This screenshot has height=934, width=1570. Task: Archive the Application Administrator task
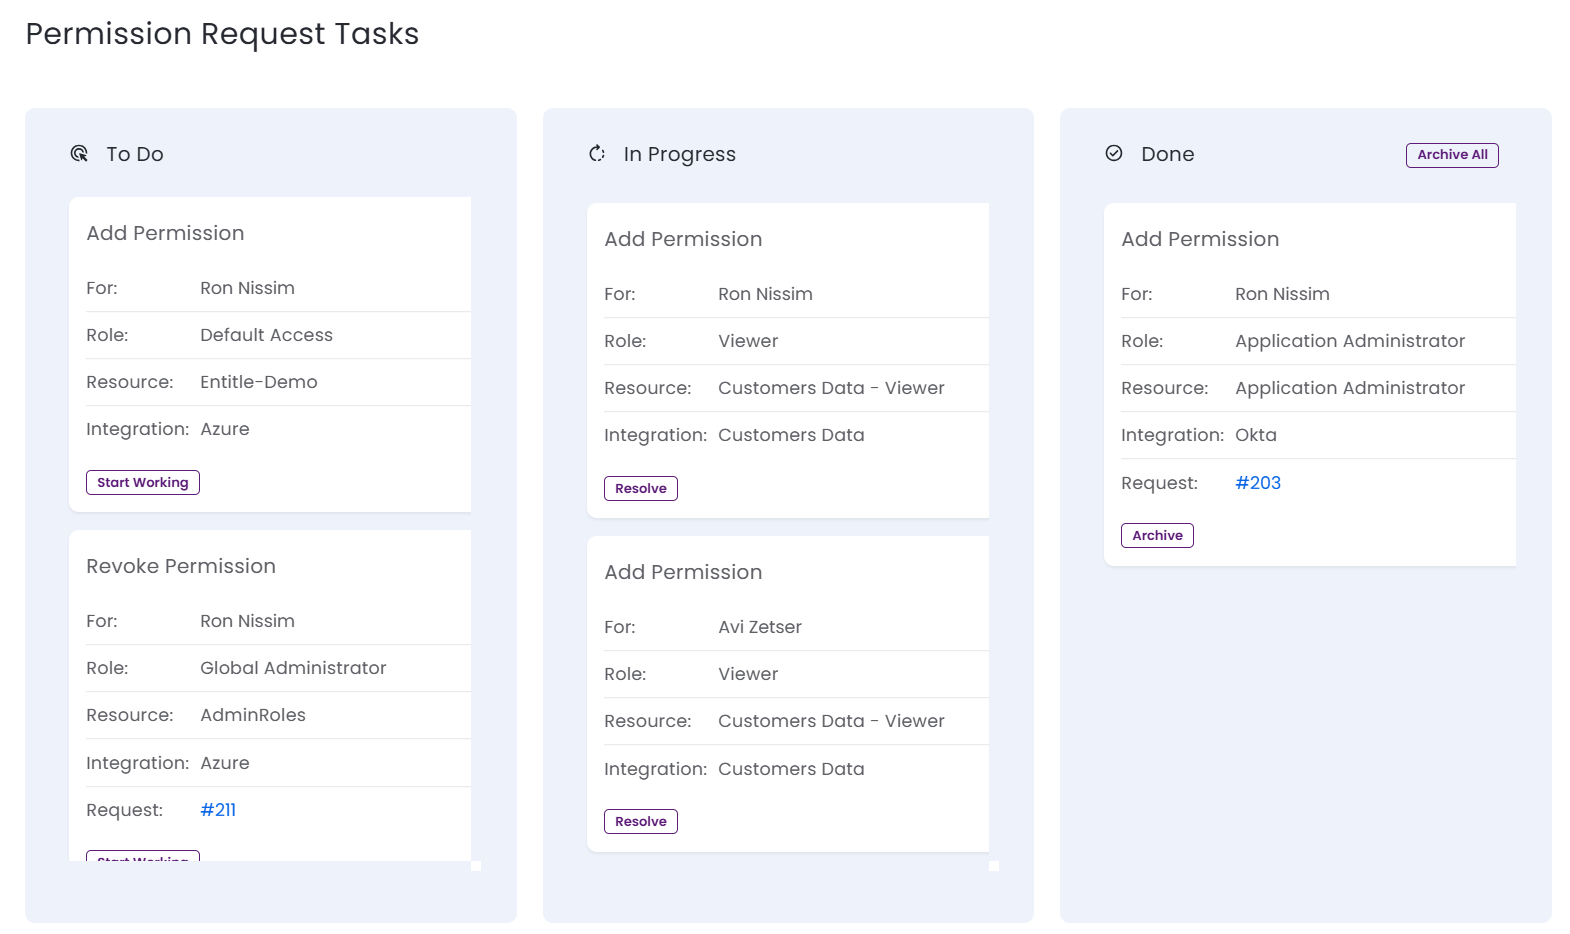click(x=1157, y=535)
